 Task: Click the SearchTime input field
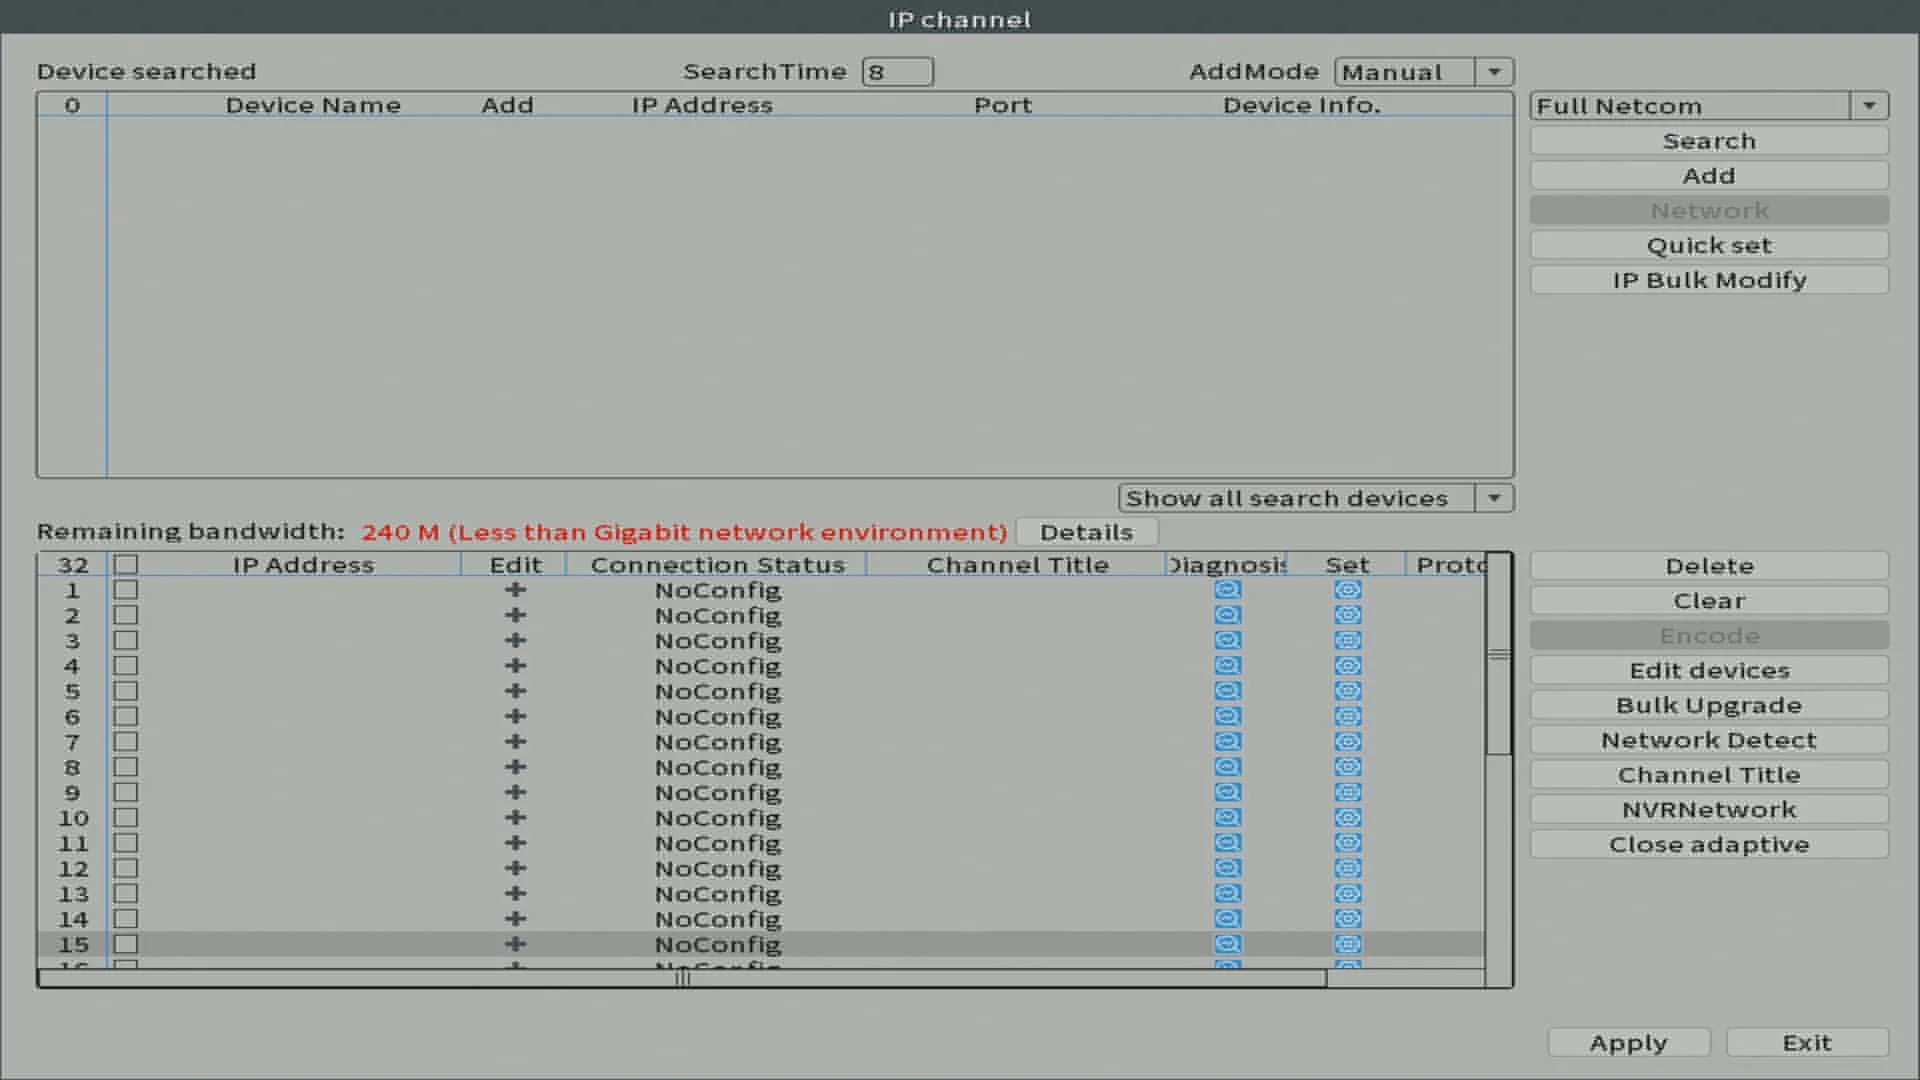897,72
